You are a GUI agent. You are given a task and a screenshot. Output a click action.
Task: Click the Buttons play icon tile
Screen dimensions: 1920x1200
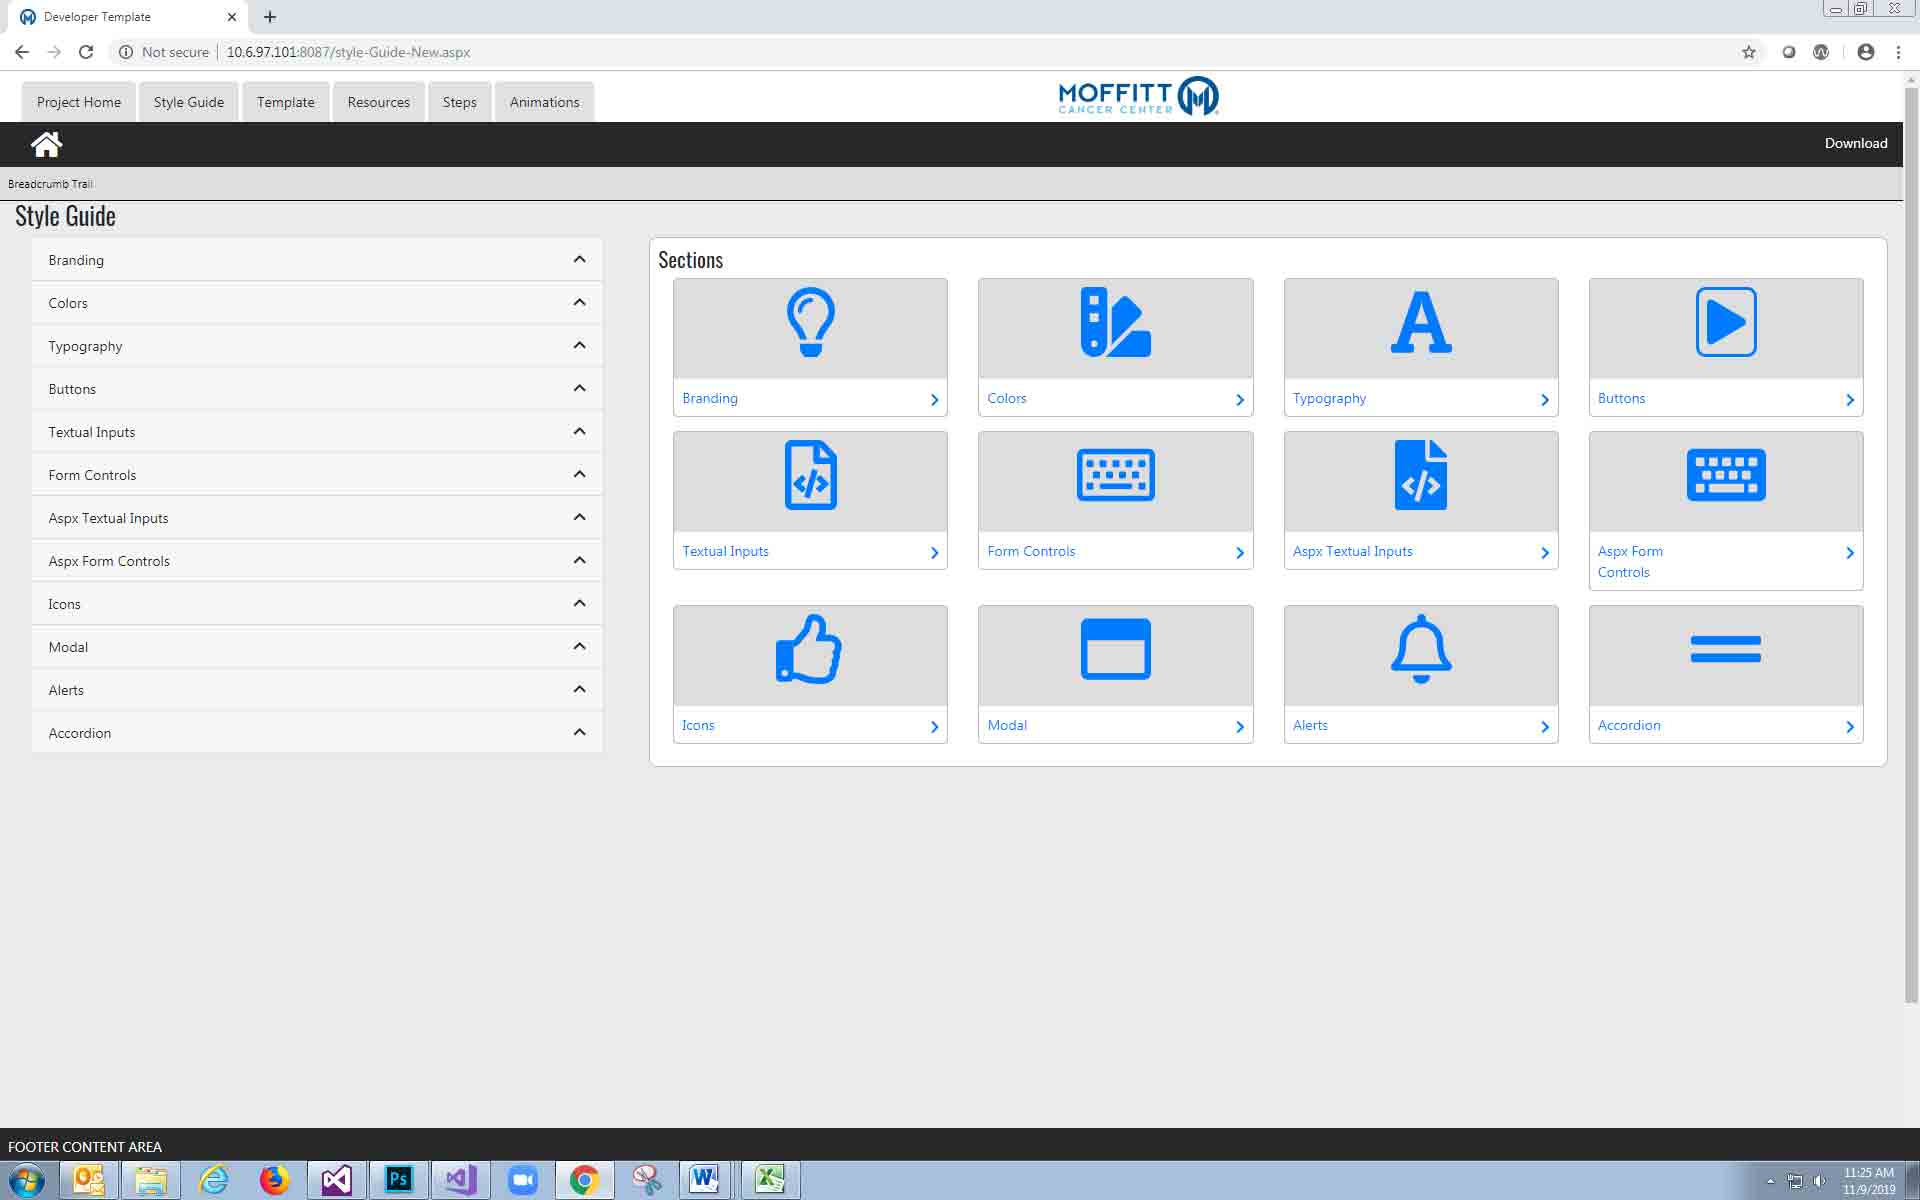click(x=1726, y=322)
